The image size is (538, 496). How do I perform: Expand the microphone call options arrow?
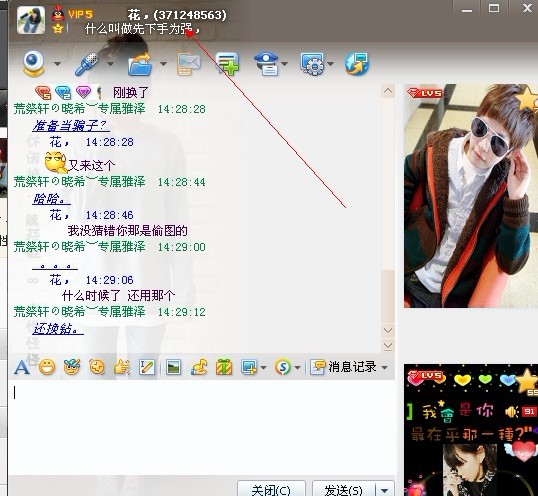coord(110,64)
